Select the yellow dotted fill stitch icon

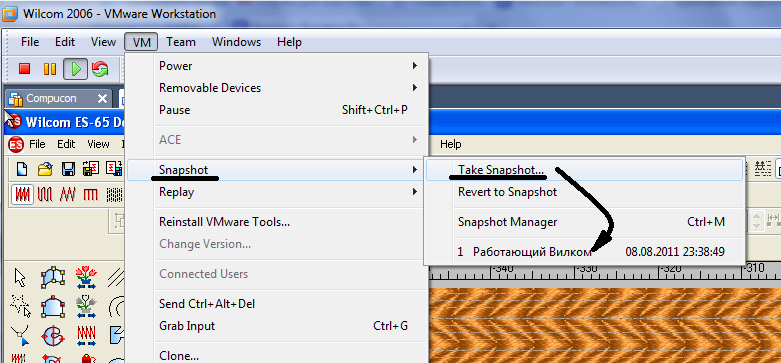[x=115, y=194]
